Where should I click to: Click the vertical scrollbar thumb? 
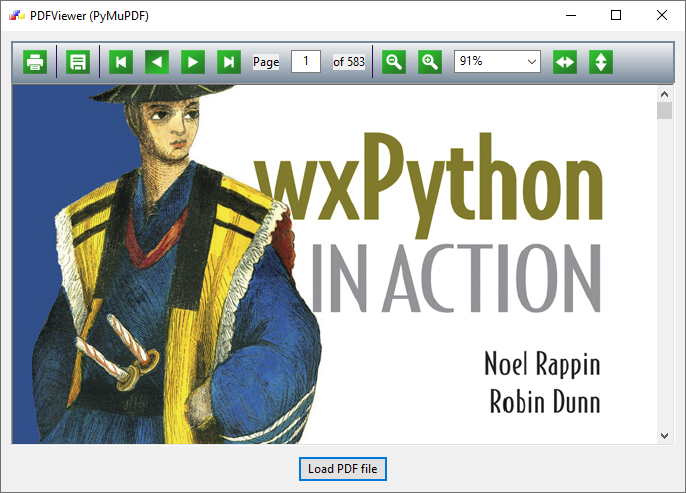(665, 111)
